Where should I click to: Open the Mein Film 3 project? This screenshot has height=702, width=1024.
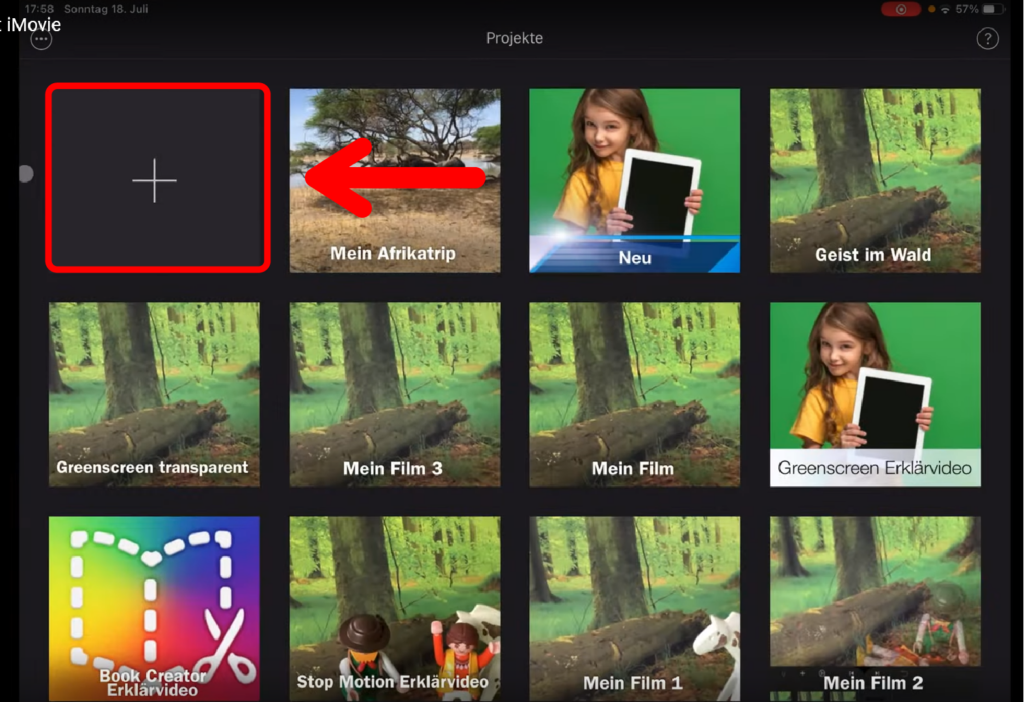click(394, 394)
